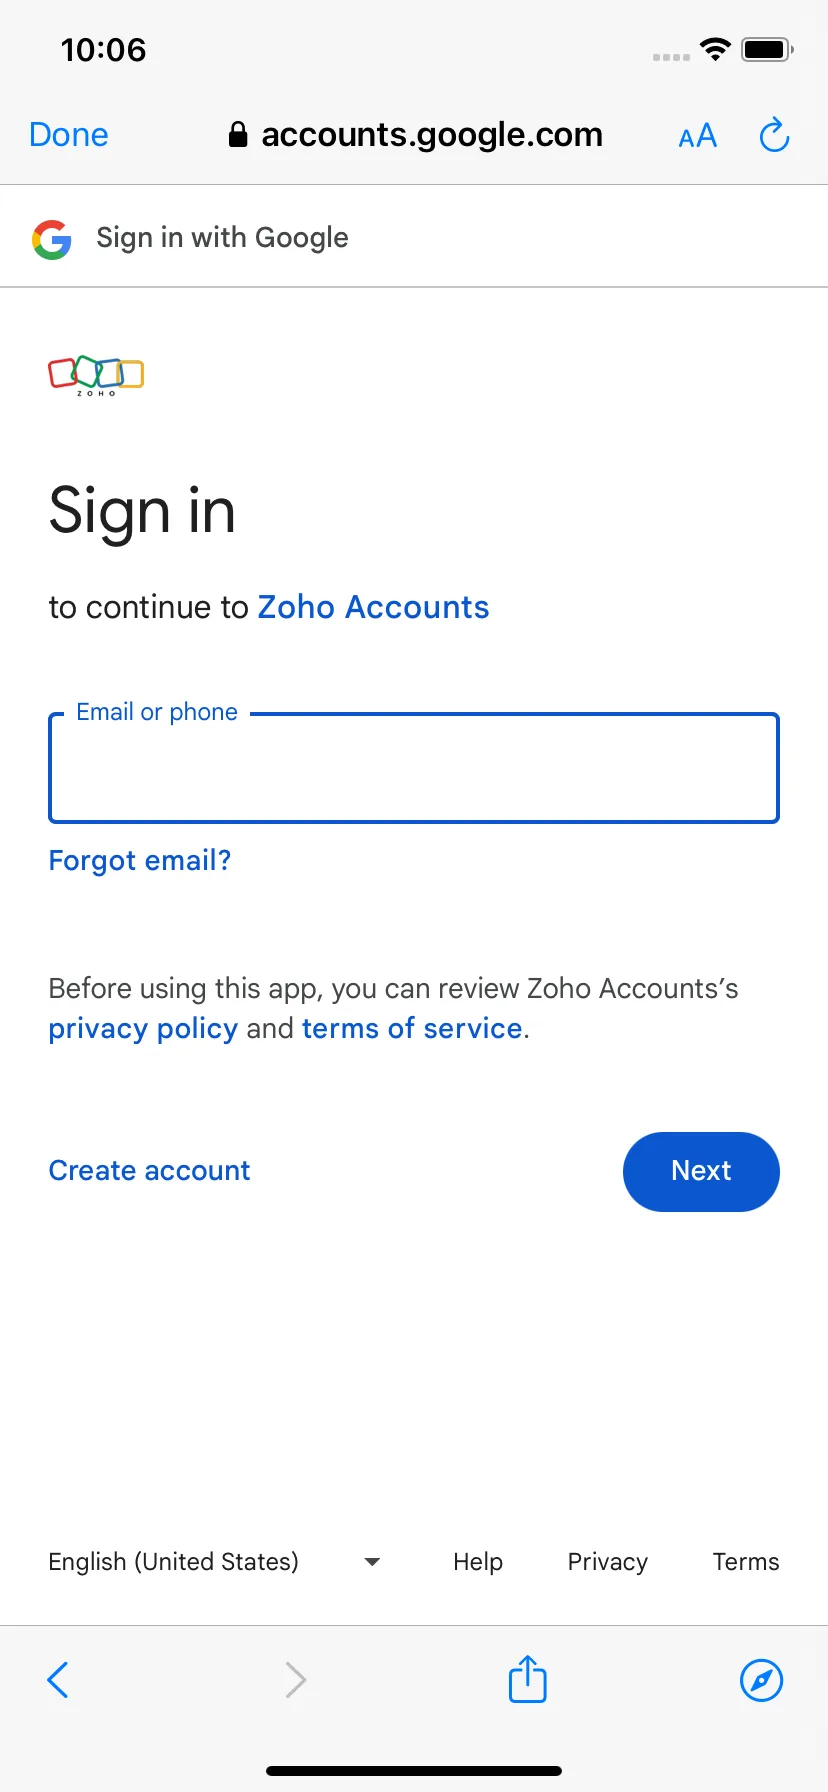Open the share sheet icon

[527, 1678]
